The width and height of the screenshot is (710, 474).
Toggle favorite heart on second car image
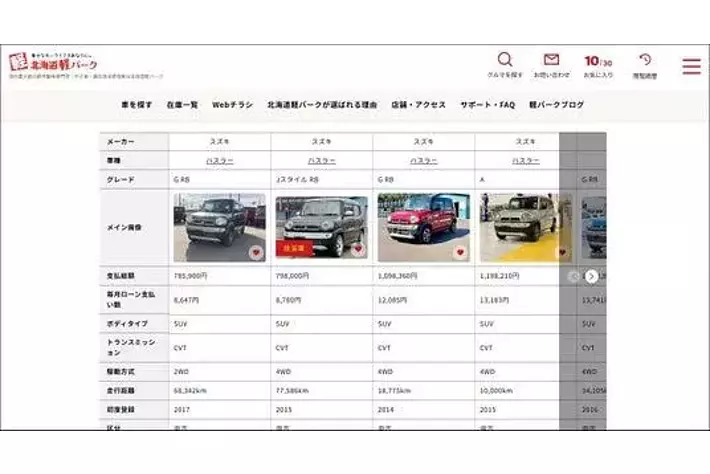(x=358, y=251)
